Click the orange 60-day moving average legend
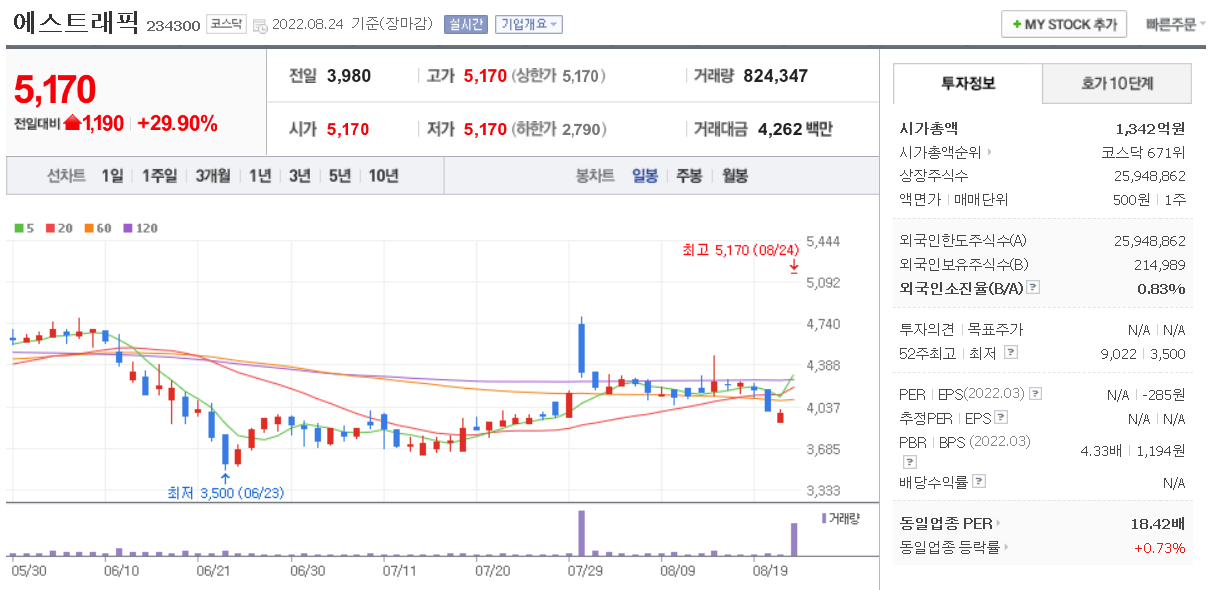This screenshot has width=1220, height=590. click(x=97, y=228)
